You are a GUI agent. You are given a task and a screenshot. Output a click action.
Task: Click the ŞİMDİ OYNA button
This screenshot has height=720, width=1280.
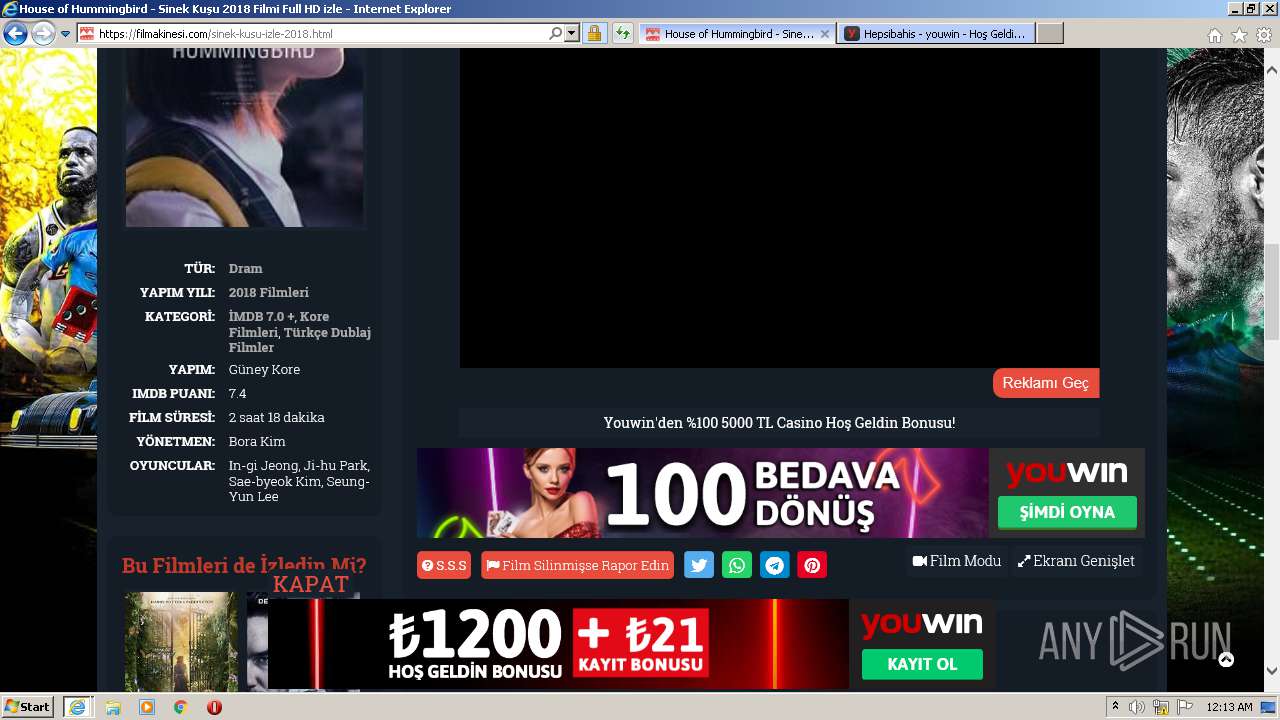[1067, 512]
